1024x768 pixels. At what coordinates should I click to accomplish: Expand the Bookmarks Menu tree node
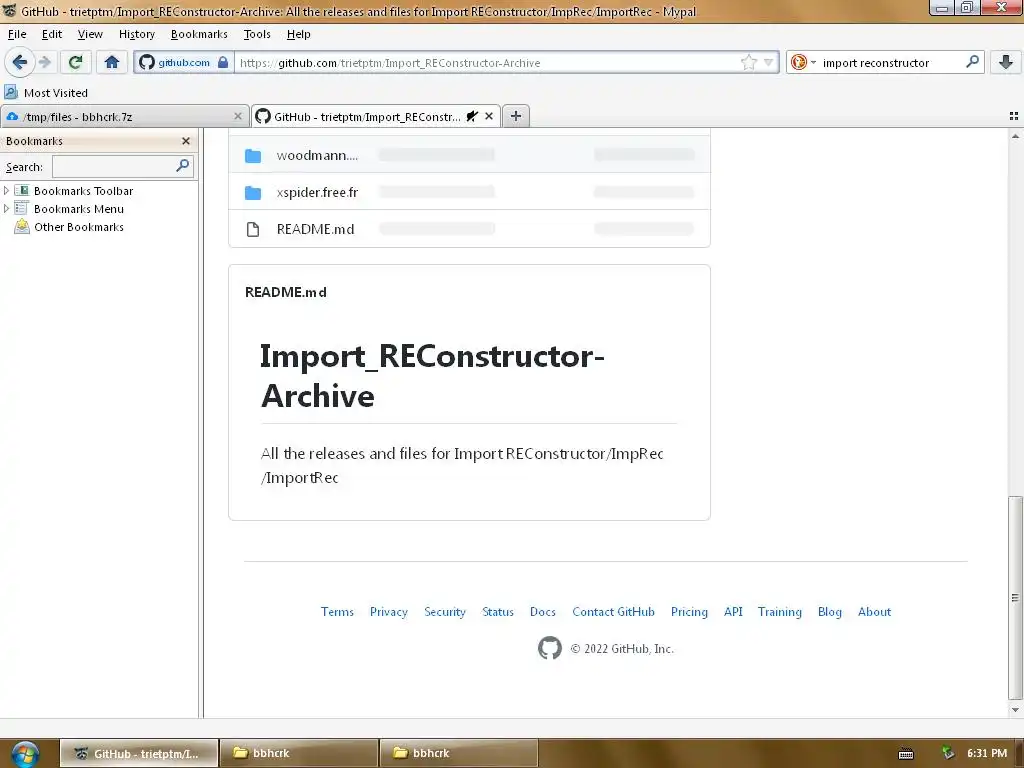pos(7,209)
